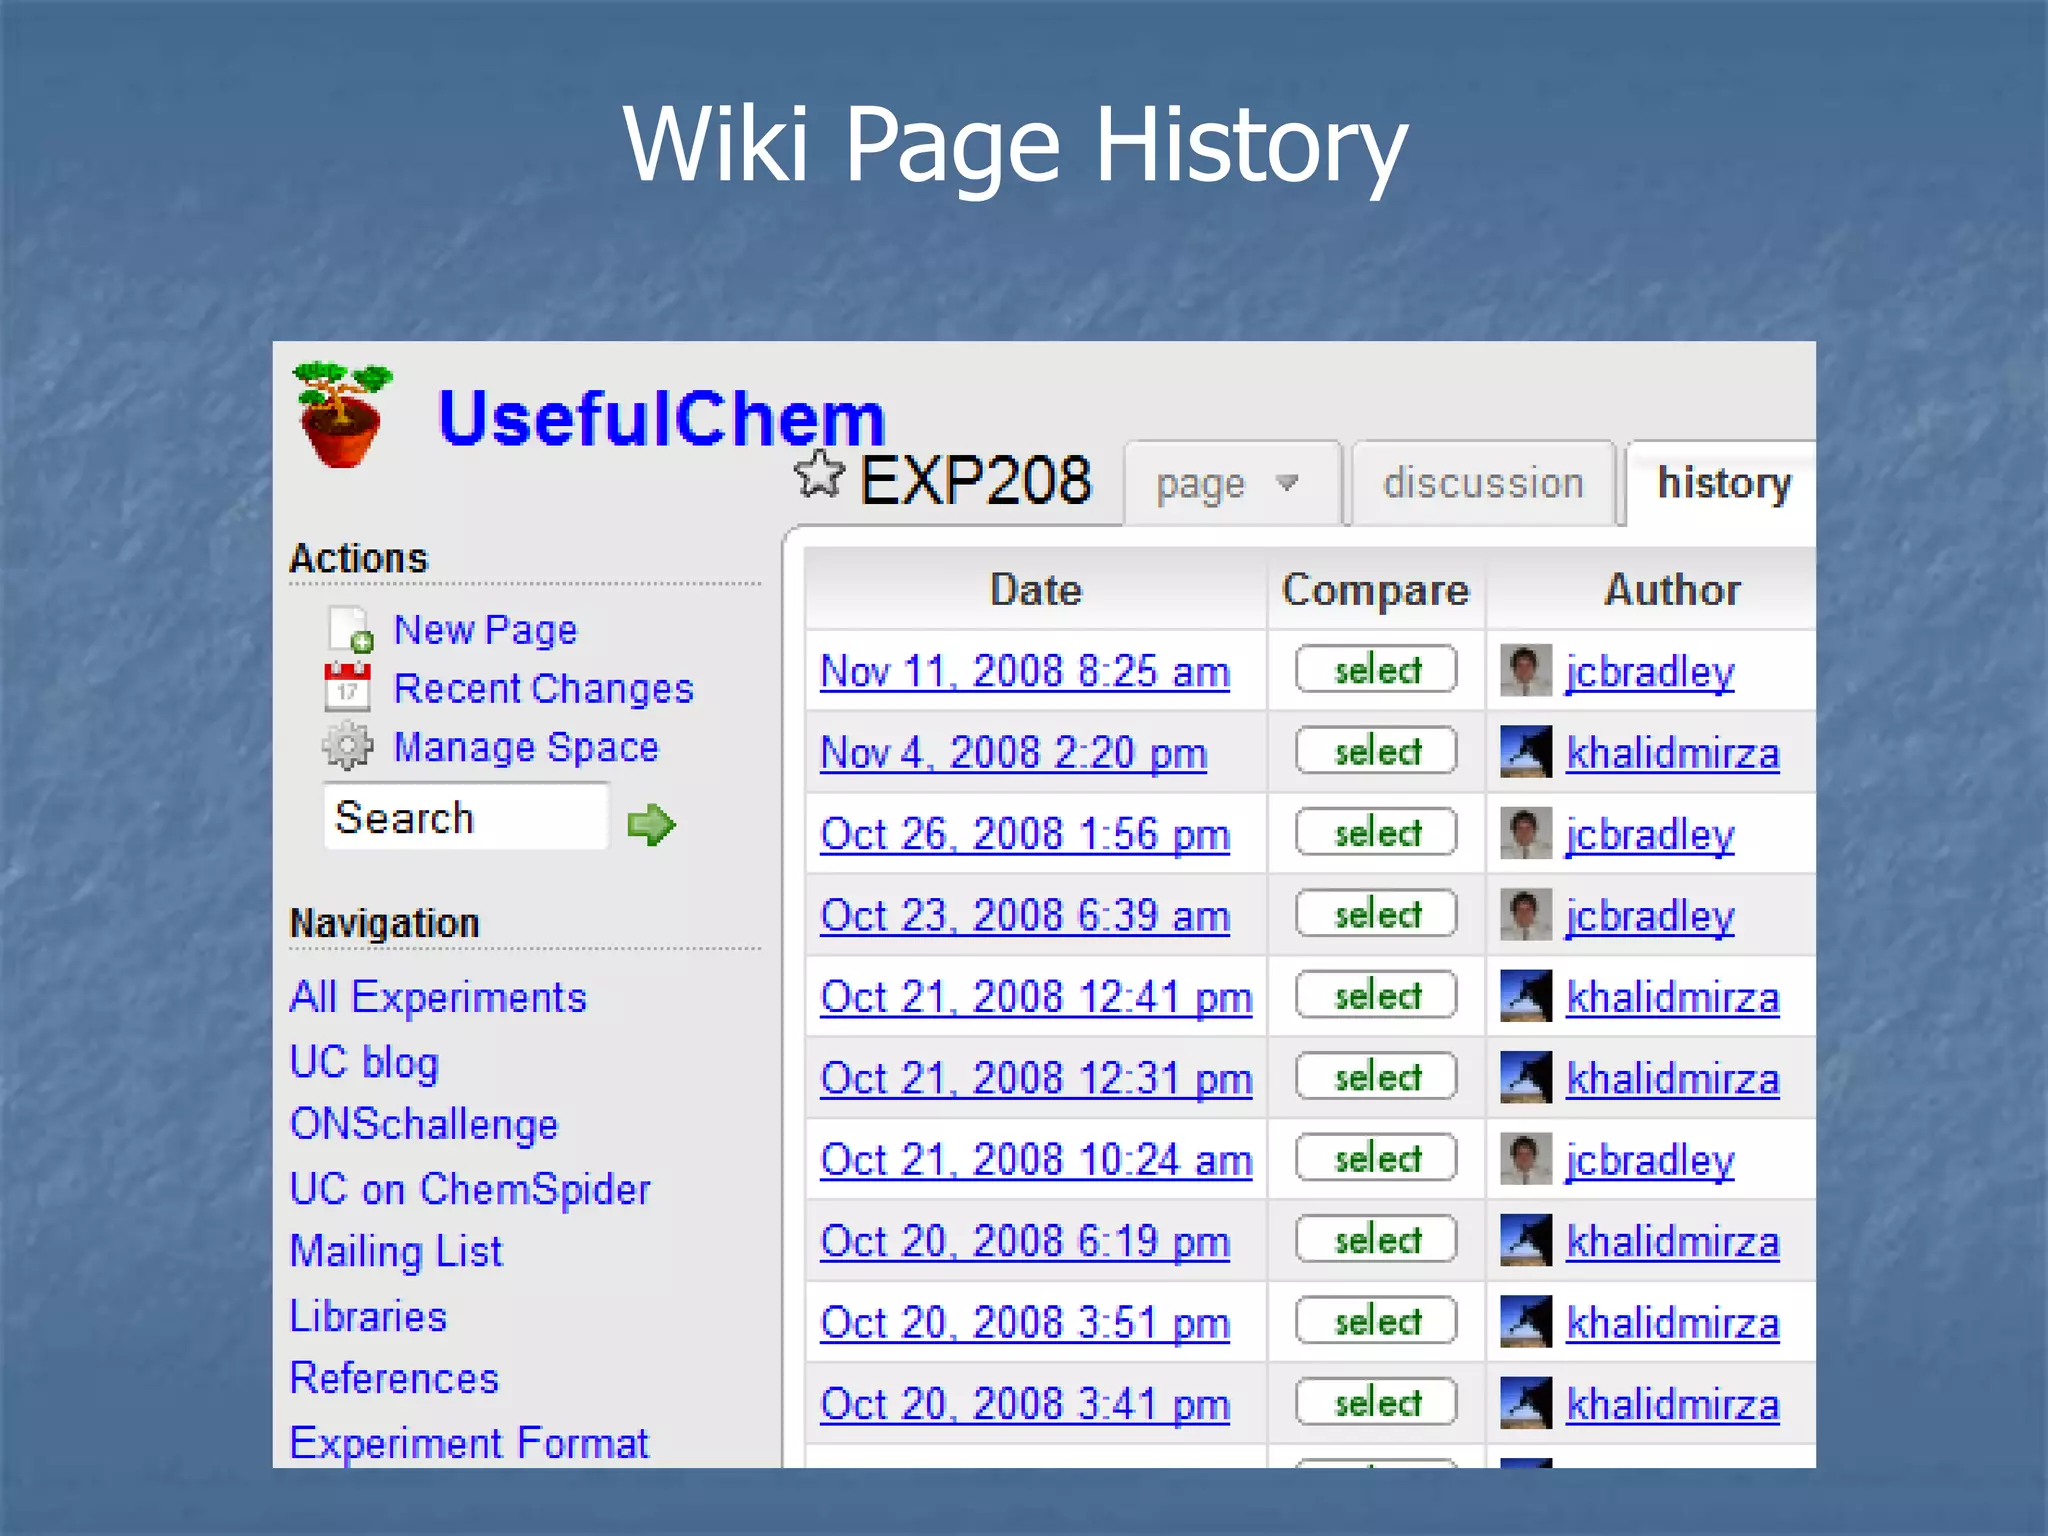Click jcbradley's avatar on Nov 11 row
Viewport: 2048px width, 1536px height.
(x=1525, y=670)
